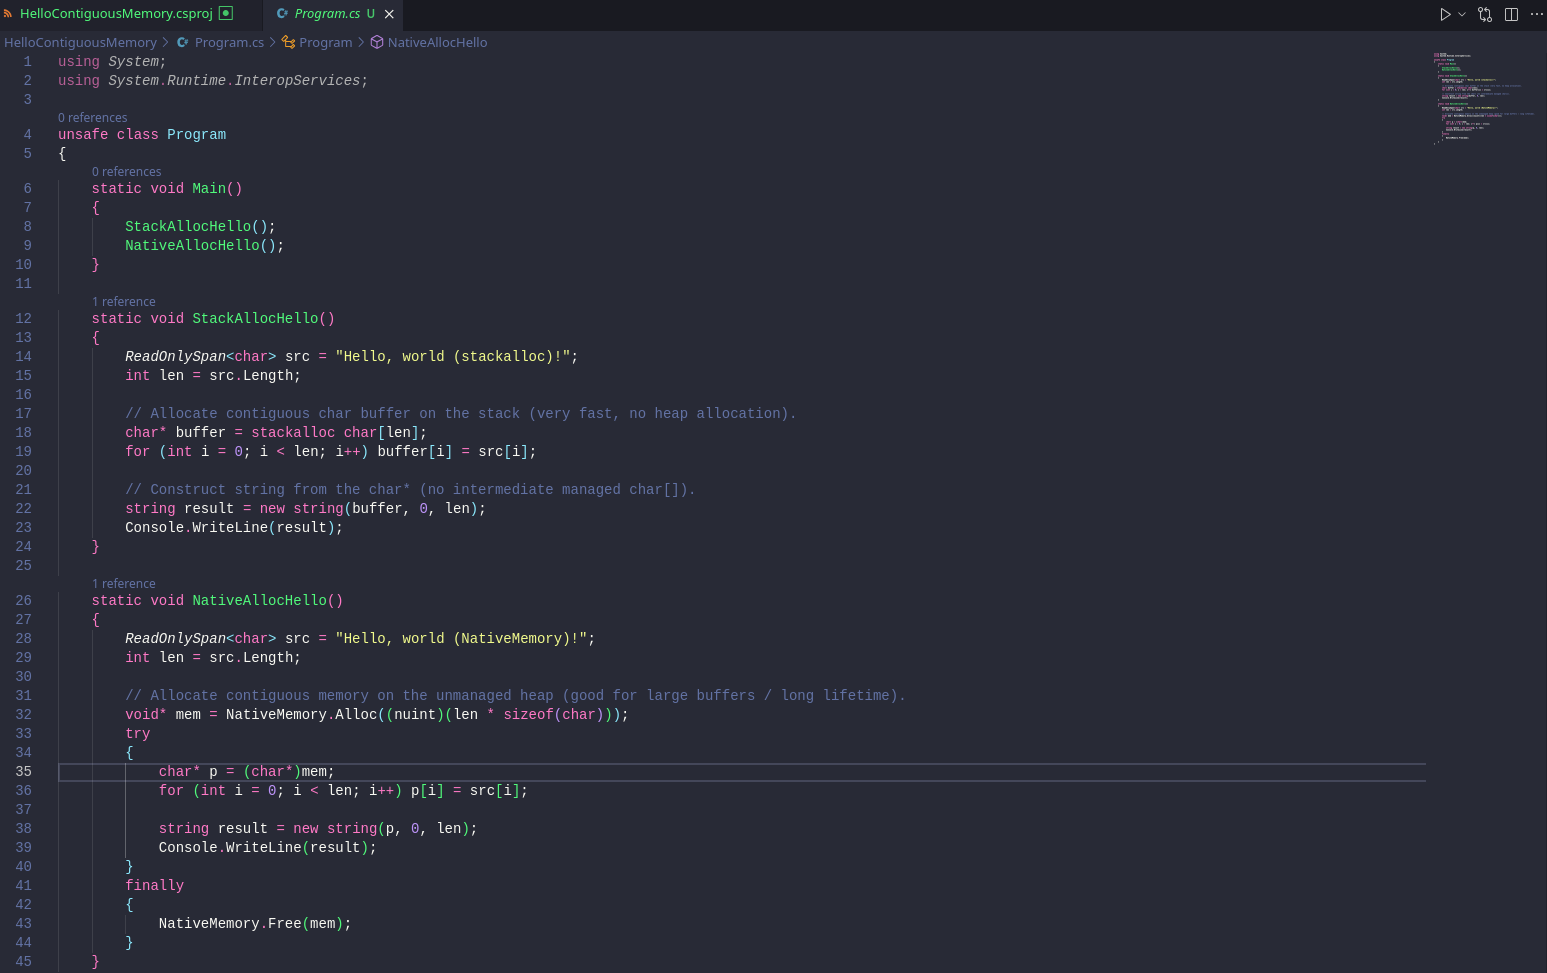
Task: Click the class symbol icon in breadcrumb
Action: [288, 42]
